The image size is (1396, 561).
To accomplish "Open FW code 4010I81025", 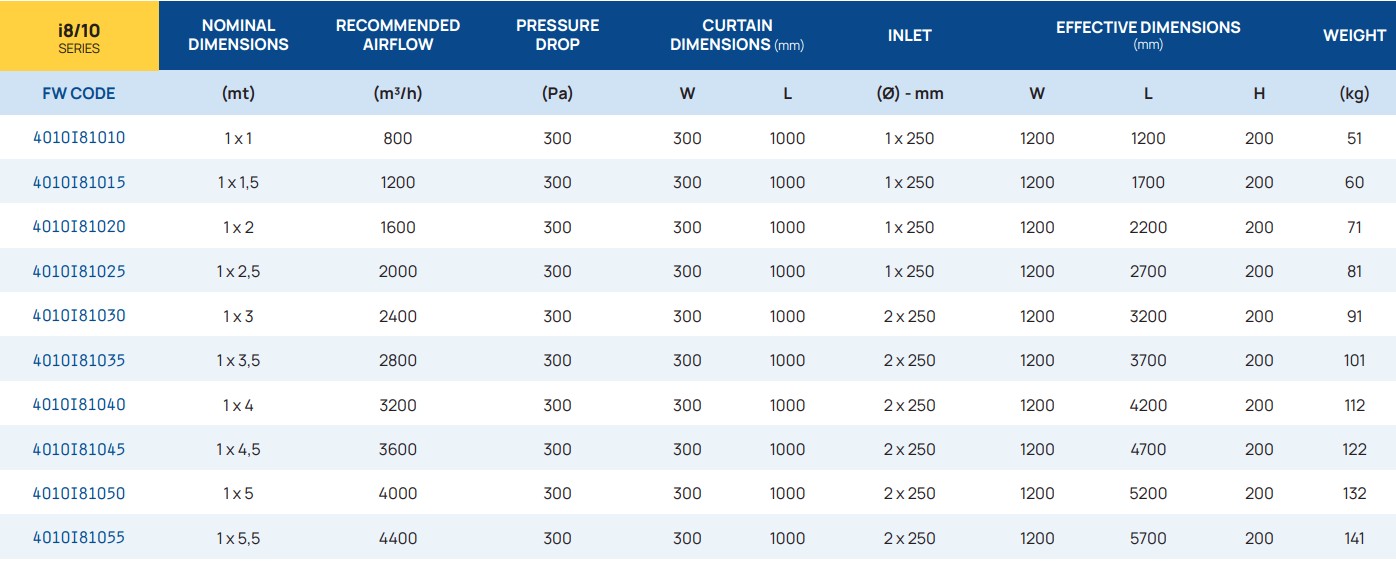I will pos(79,271).
